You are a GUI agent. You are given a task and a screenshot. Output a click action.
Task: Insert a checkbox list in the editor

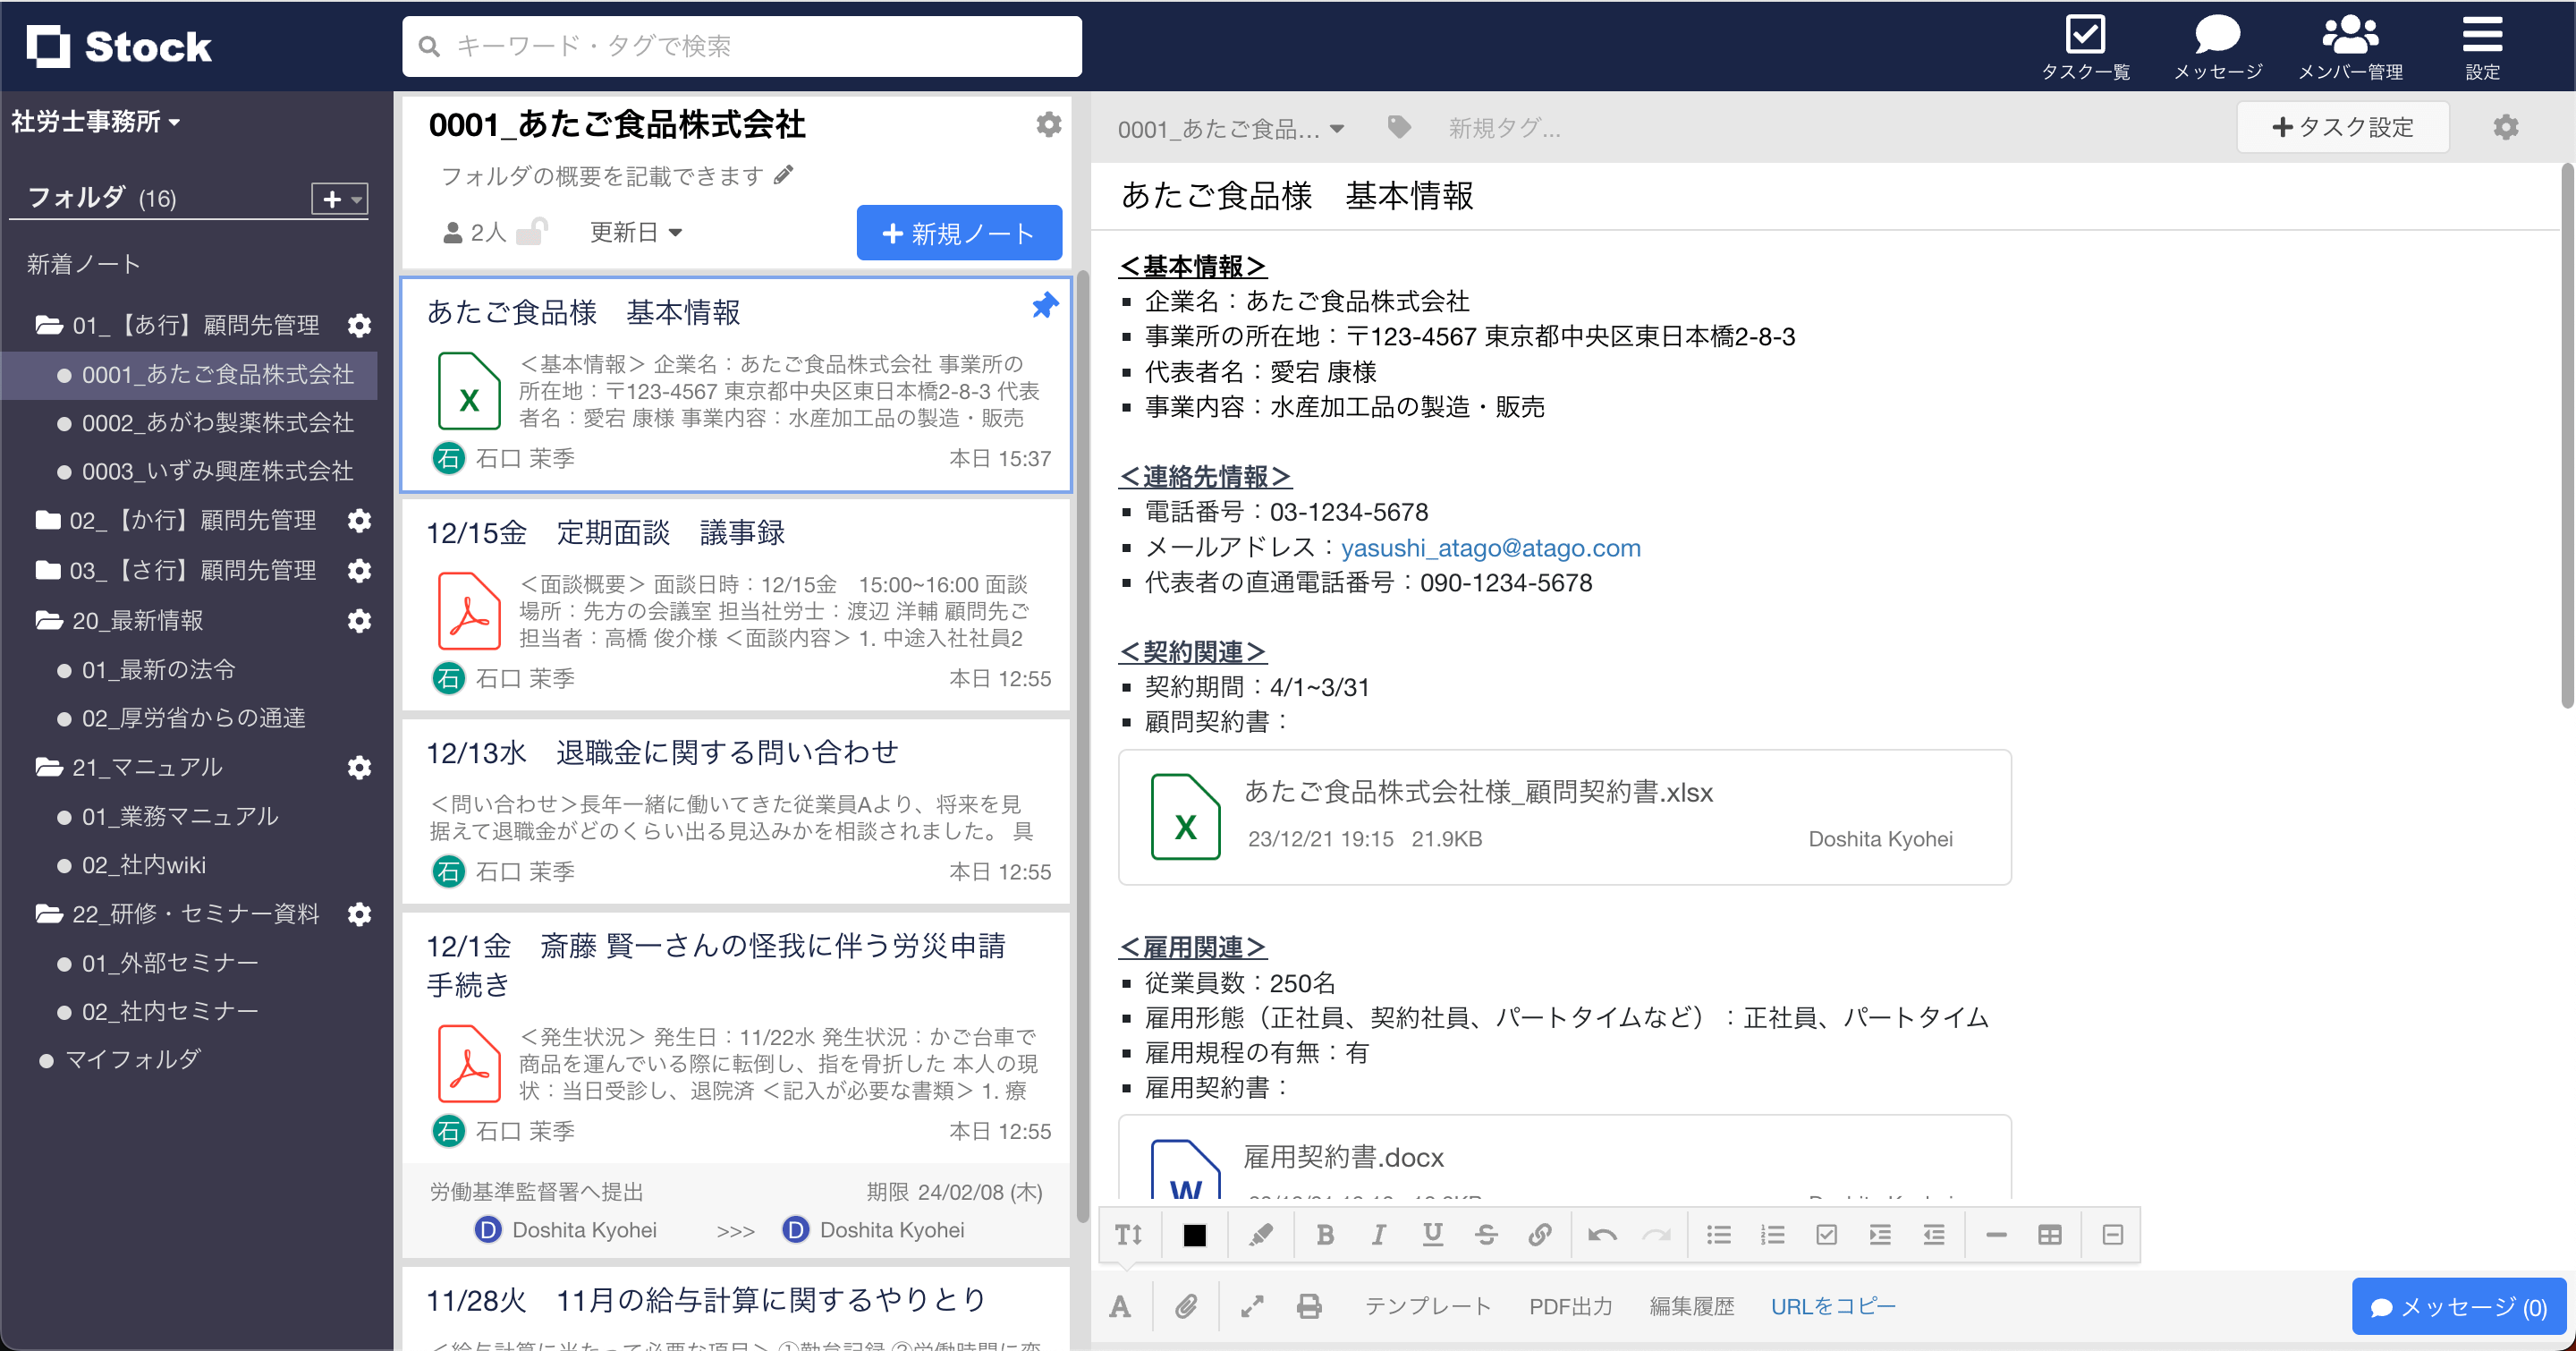click(x=1827, y=1234)
